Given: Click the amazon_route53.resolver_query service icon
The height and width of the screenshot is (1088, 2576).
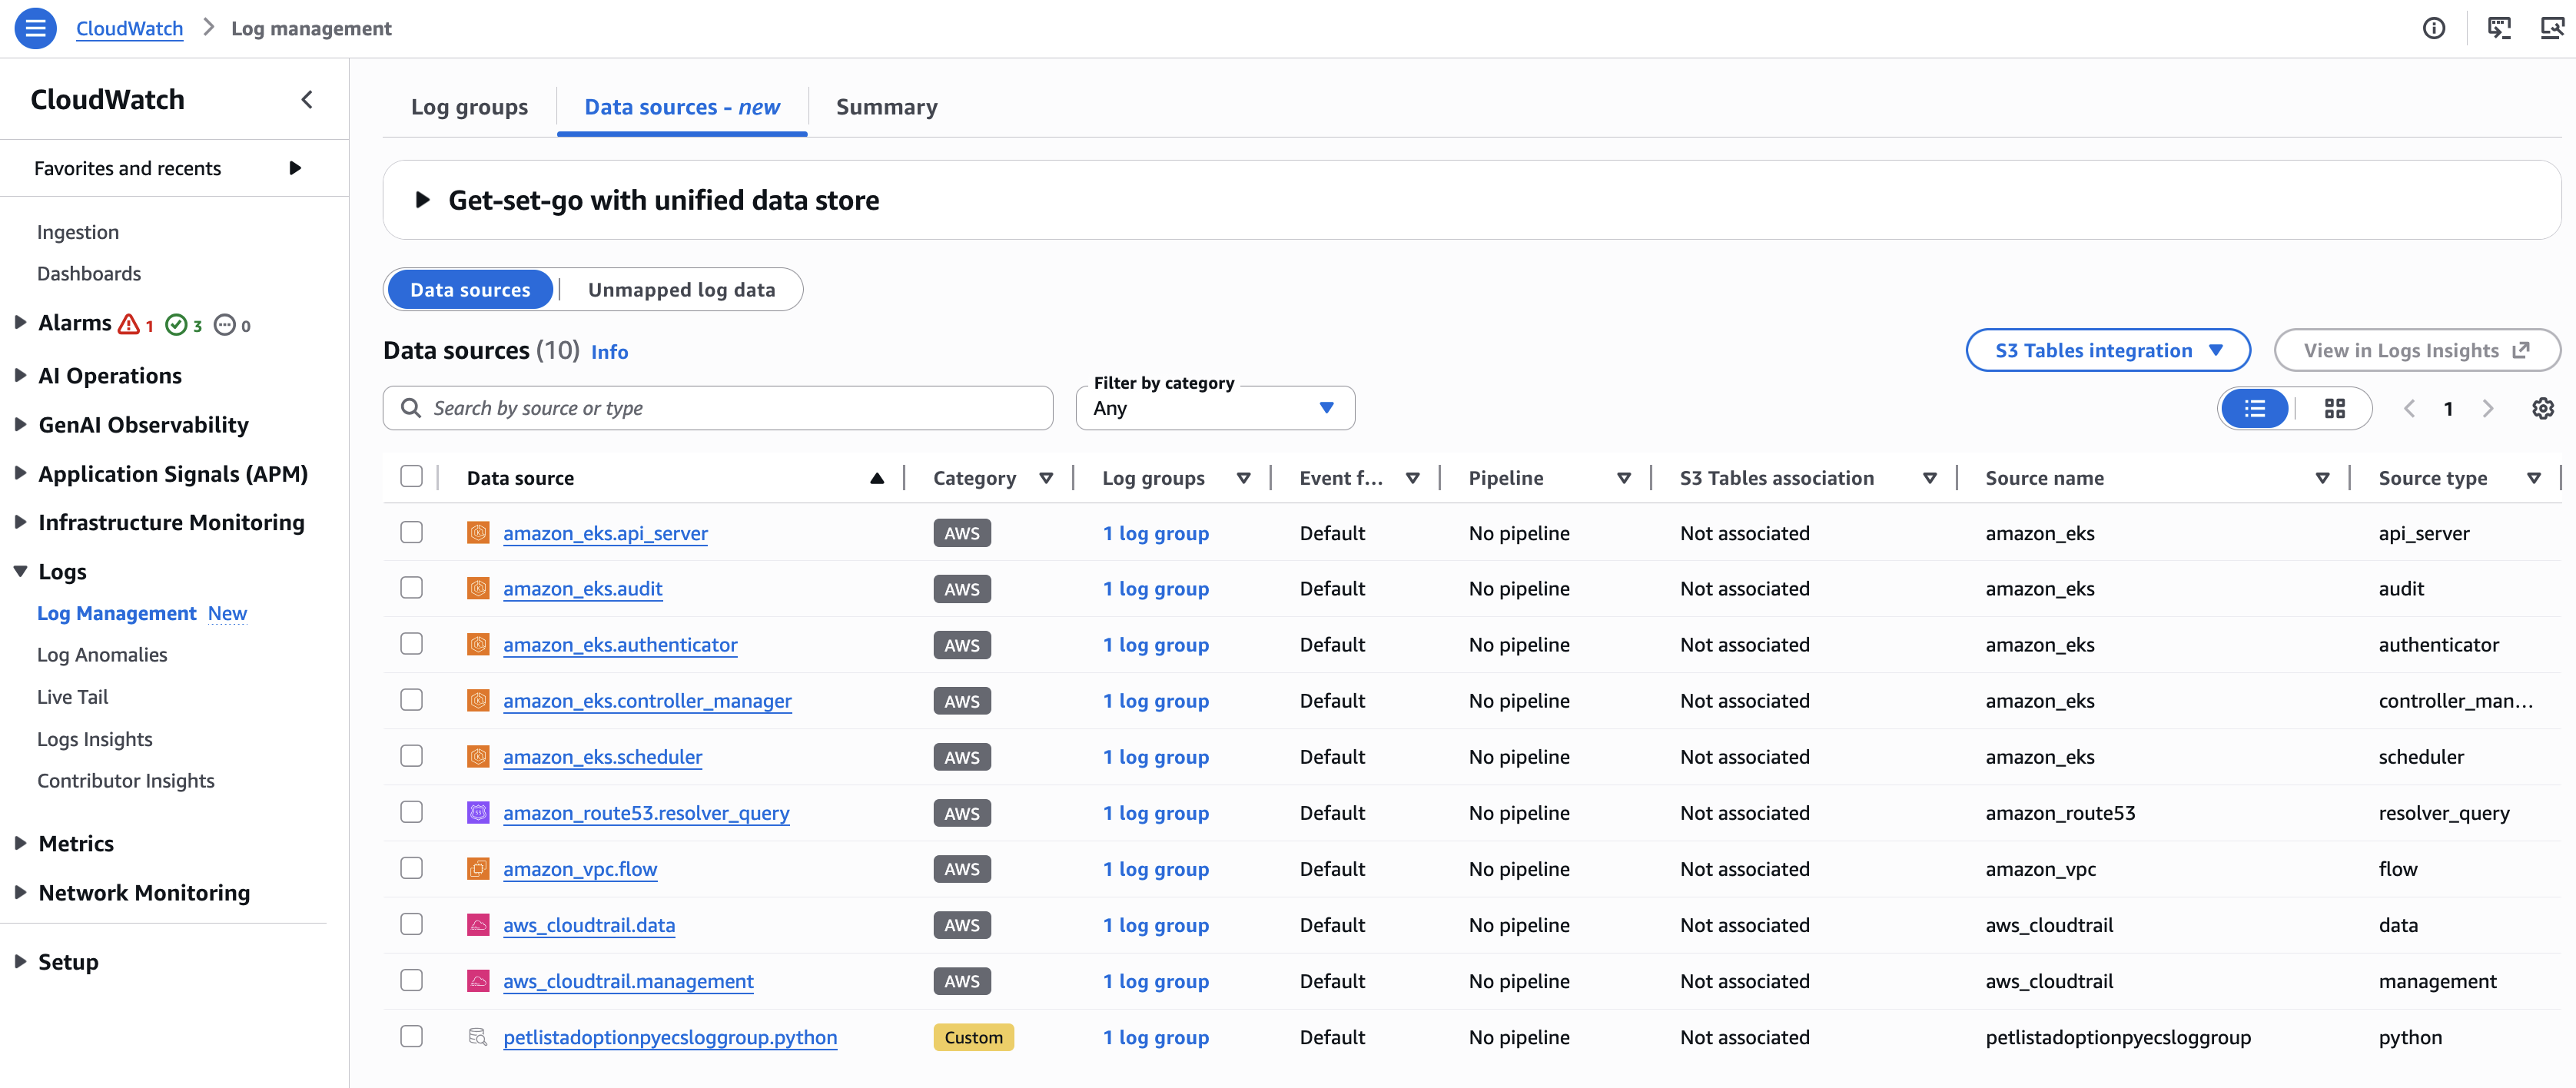Looking at the screenshot, I should click(478, 813).
